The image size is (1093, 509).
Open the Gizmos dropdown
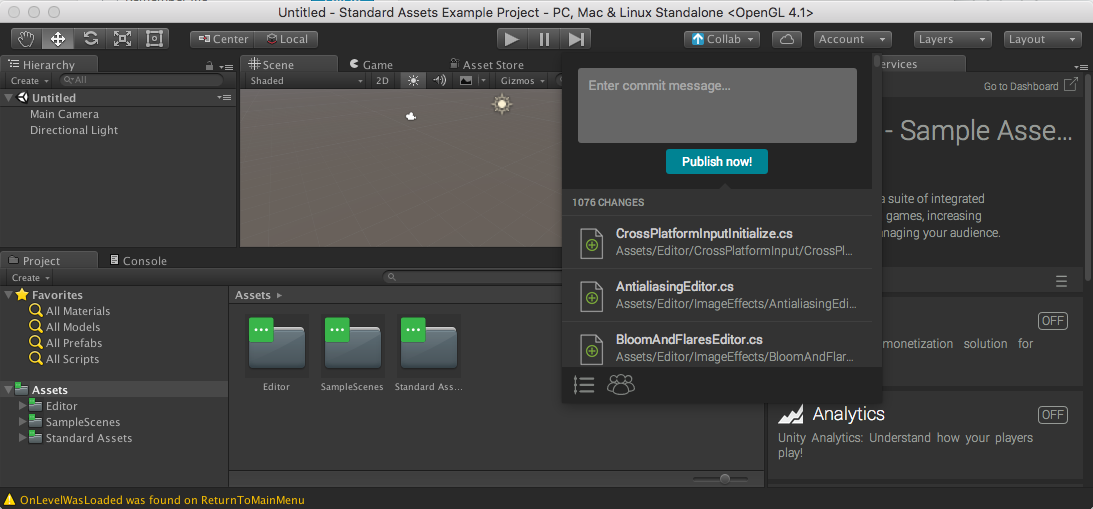click(x=521, y=81)
